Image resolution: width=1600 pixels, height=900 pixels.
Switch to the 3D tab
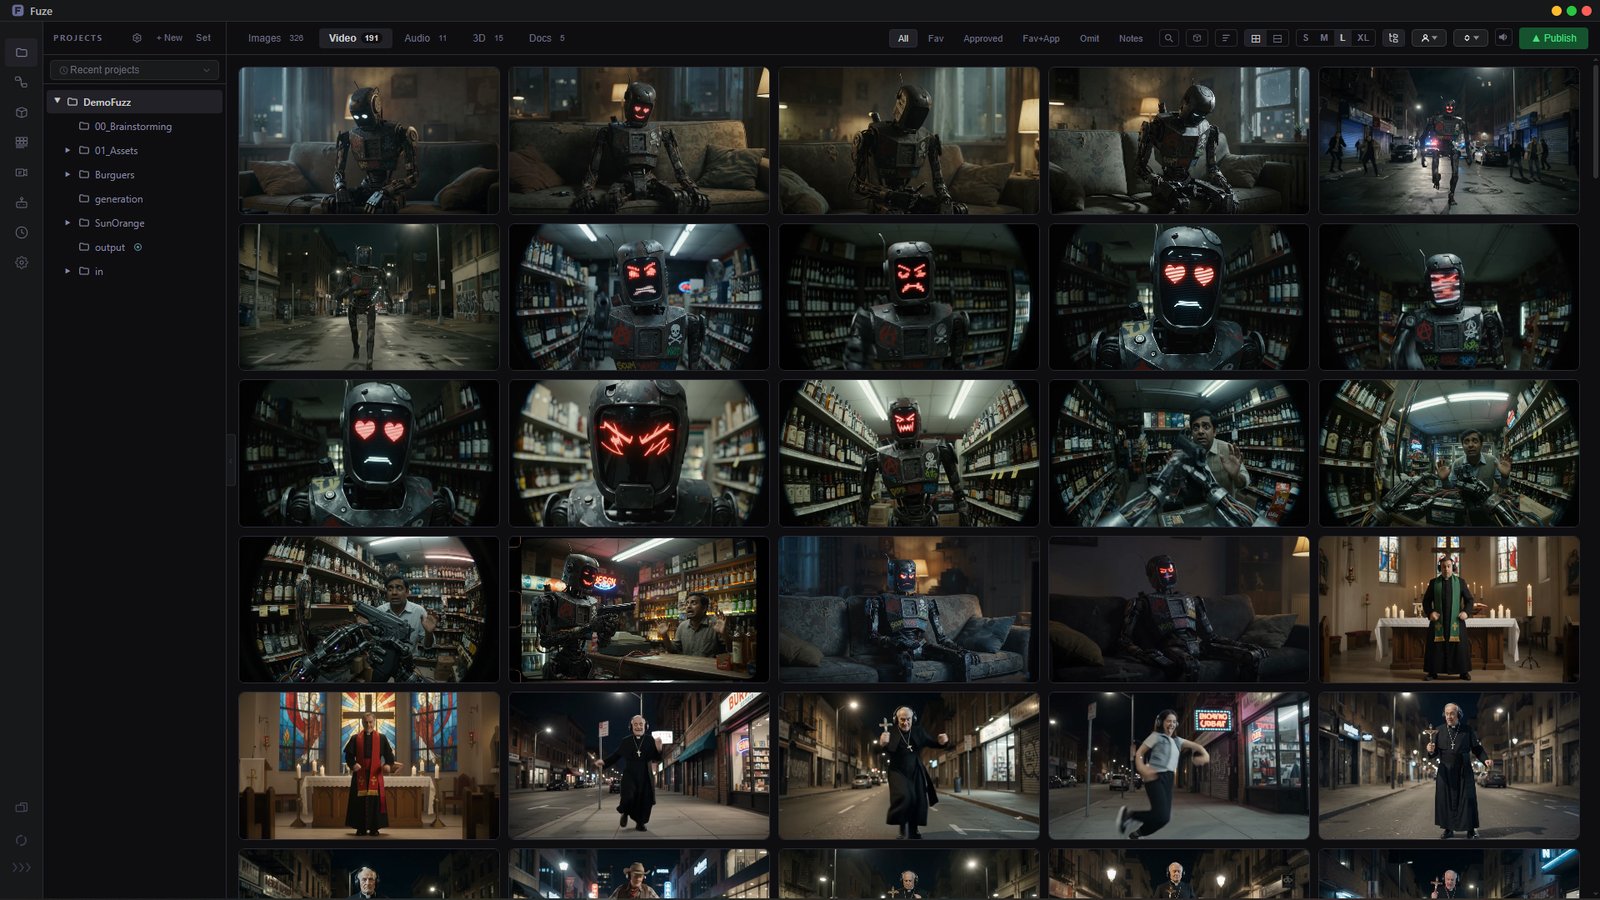pyautogui.click(x=488, y=38)
